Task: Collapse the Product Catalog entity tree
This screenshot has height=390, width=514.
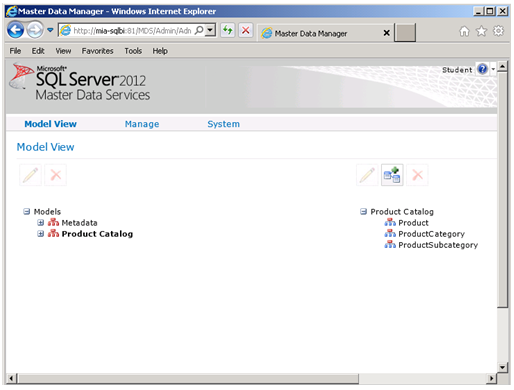Action: pyautogui.click(x=363, y=212)
